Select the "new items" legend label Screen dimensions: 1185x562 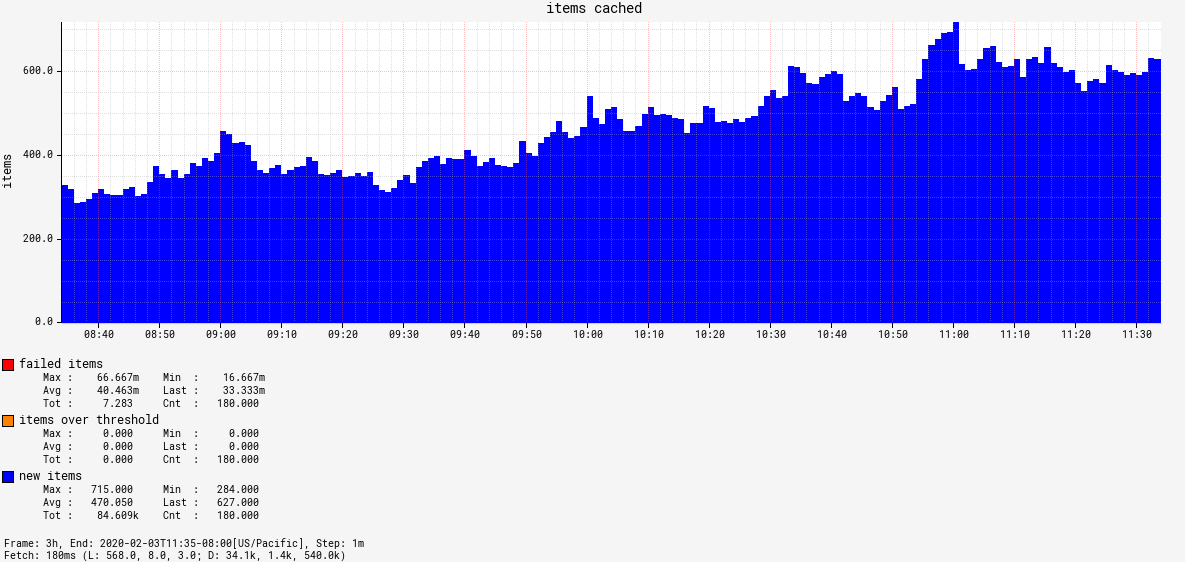[x=50, y=476]
